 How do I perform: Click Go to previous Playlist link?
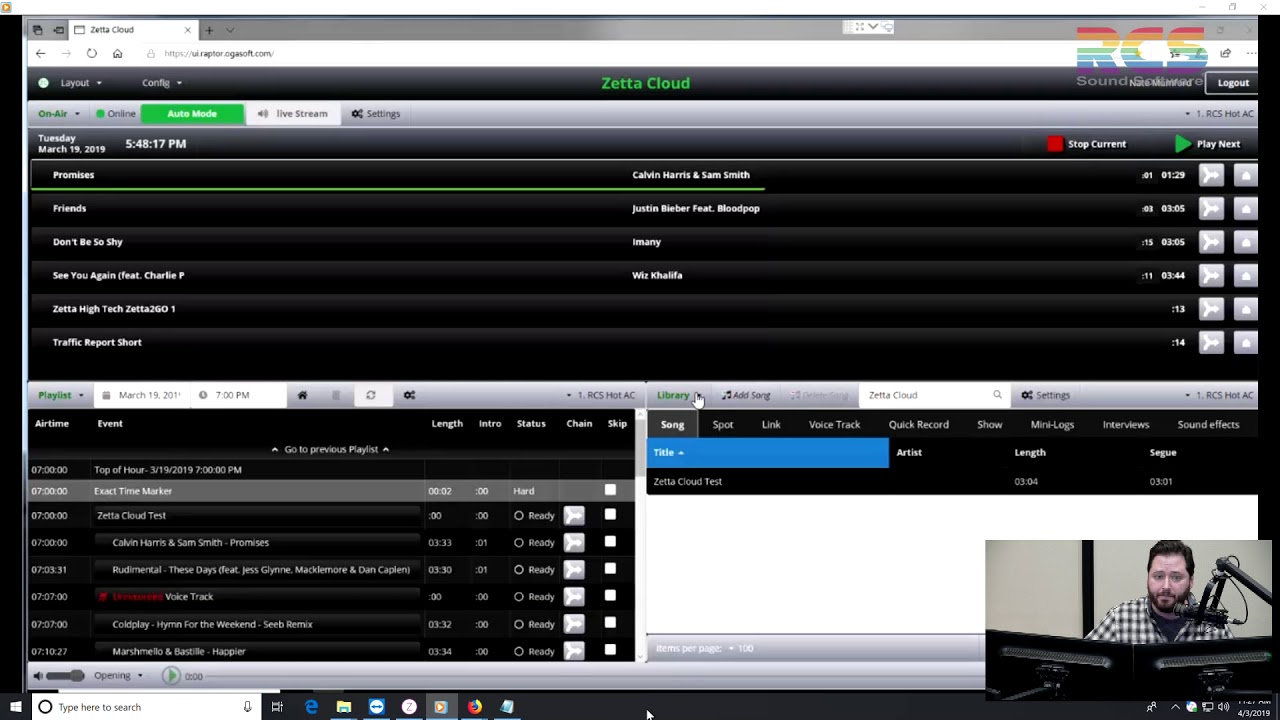pyautogui.click(x=330, y=450)
